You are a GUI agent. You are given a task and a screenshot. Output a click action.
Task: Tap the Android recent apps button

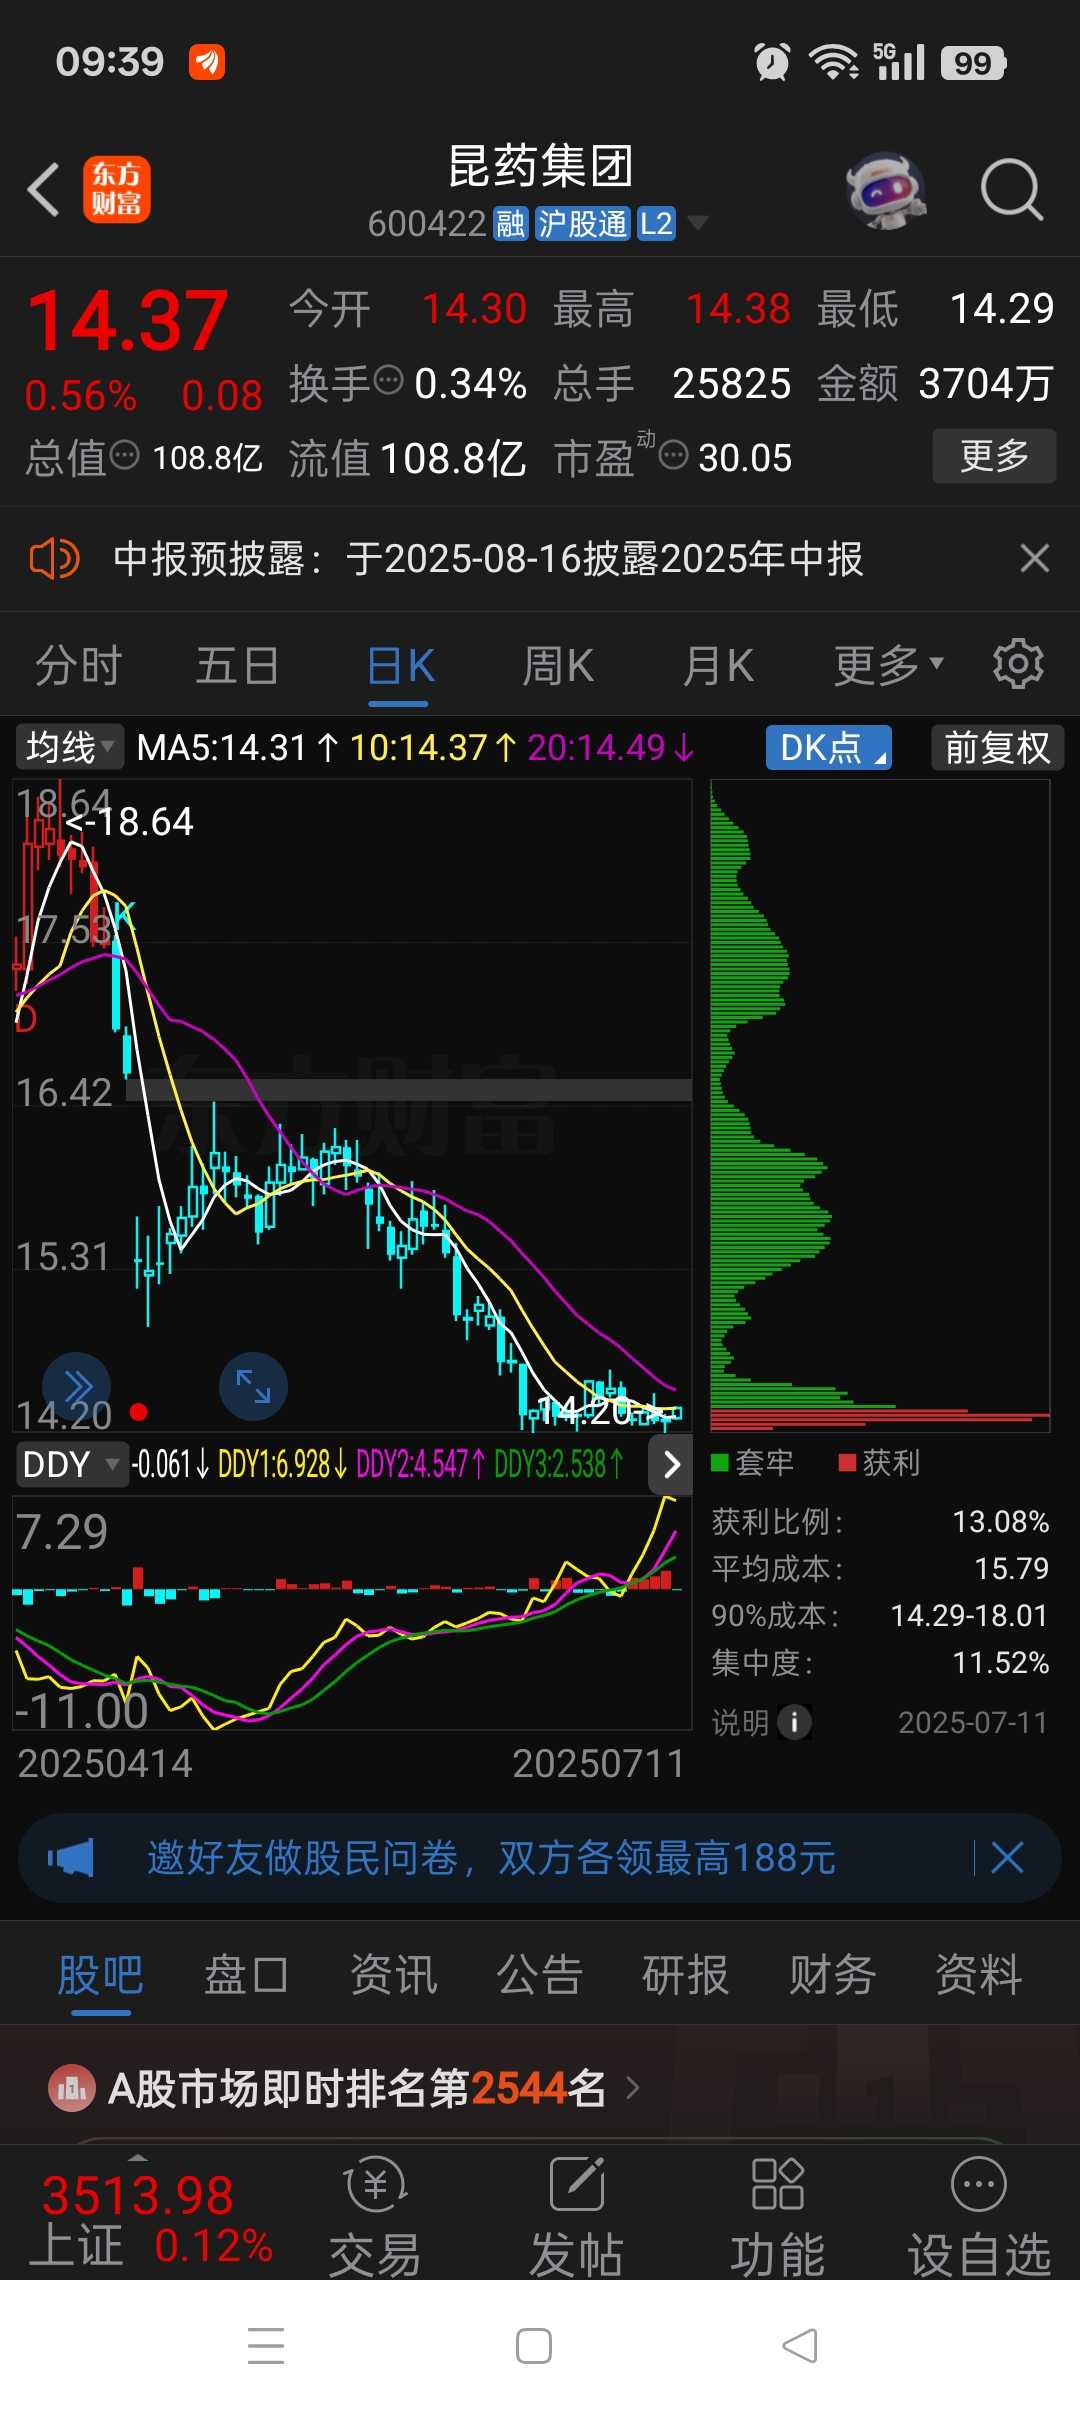click(x=266, y=2346)
